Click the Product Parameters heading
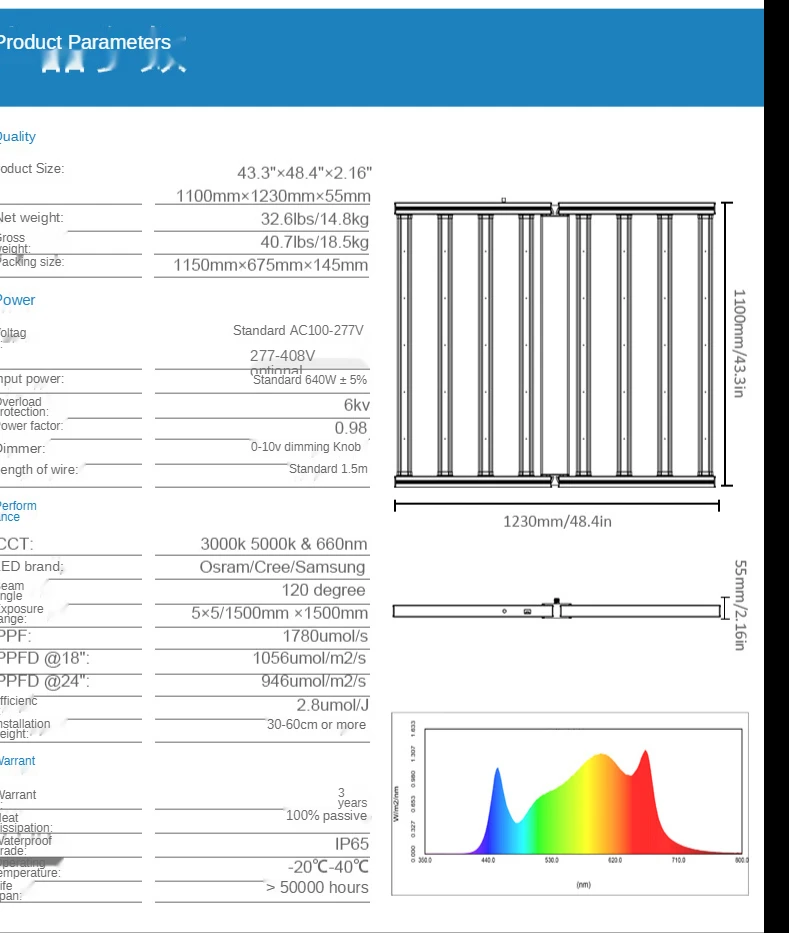Image resolution: width=789 pixels, height=933 pixels. tap(85, 42)
